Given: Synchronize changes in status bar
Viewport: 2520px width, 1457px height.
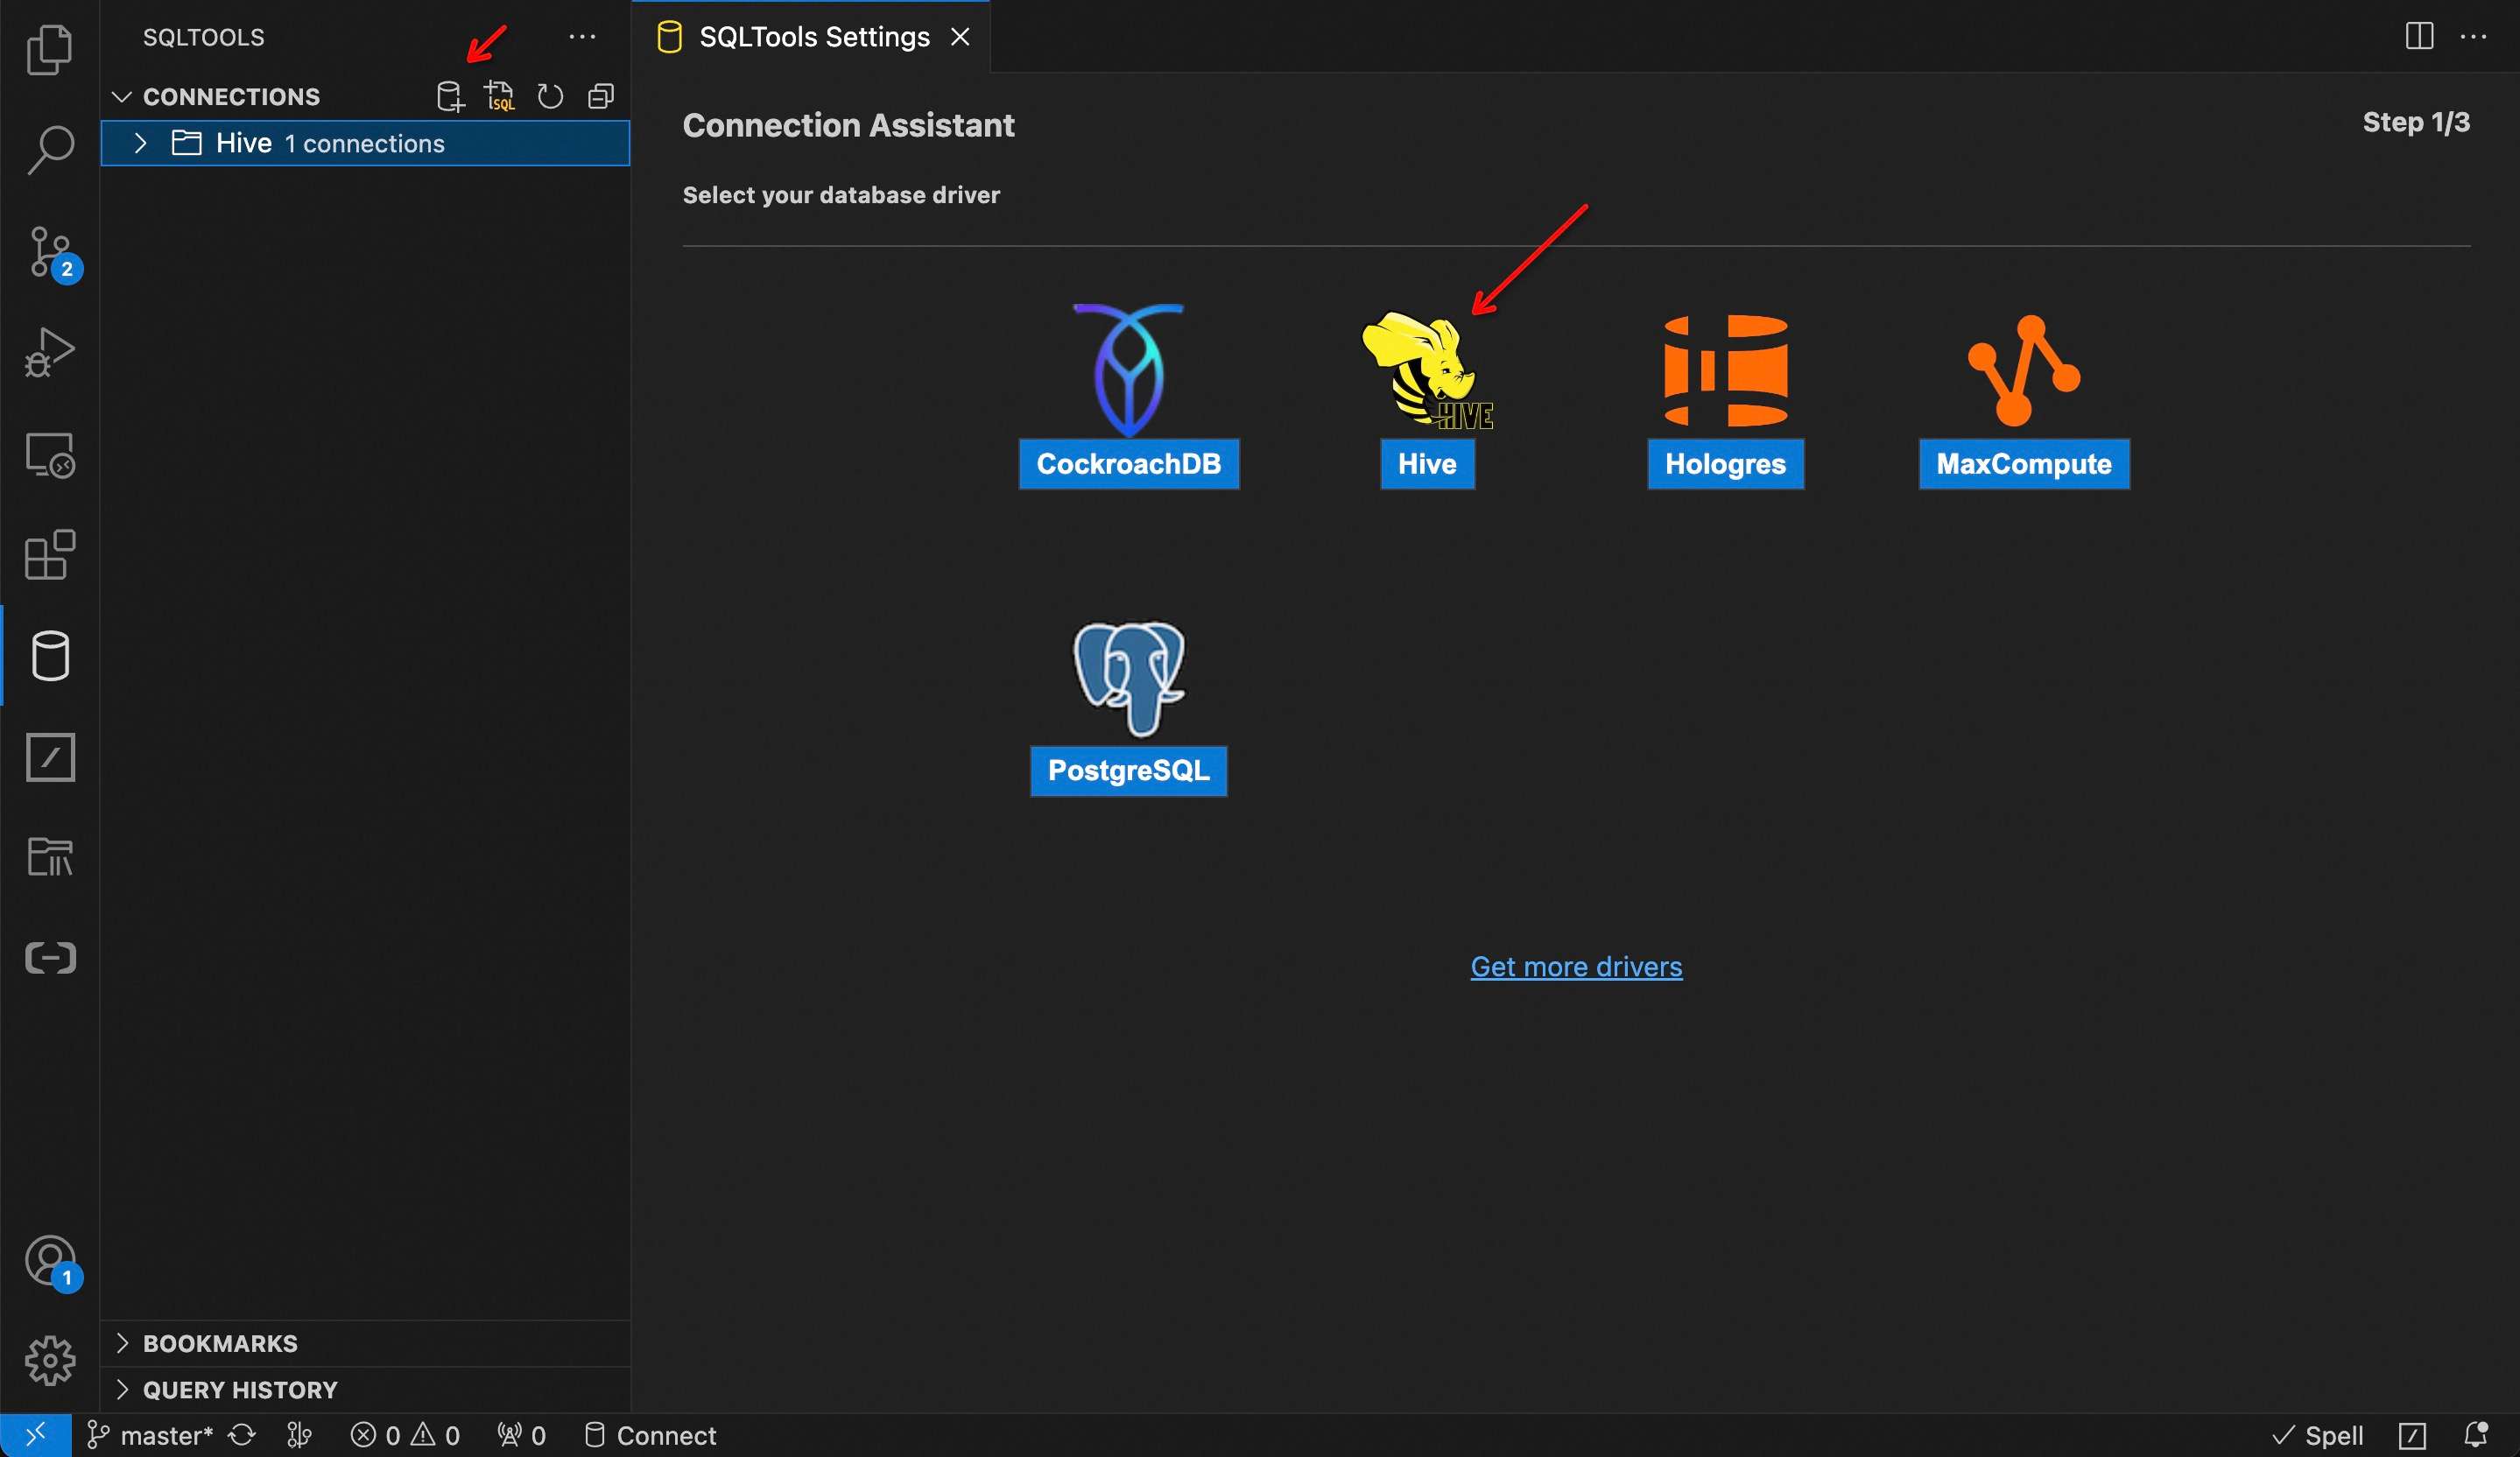Looking at the screenshot, I should point(242,1435).
